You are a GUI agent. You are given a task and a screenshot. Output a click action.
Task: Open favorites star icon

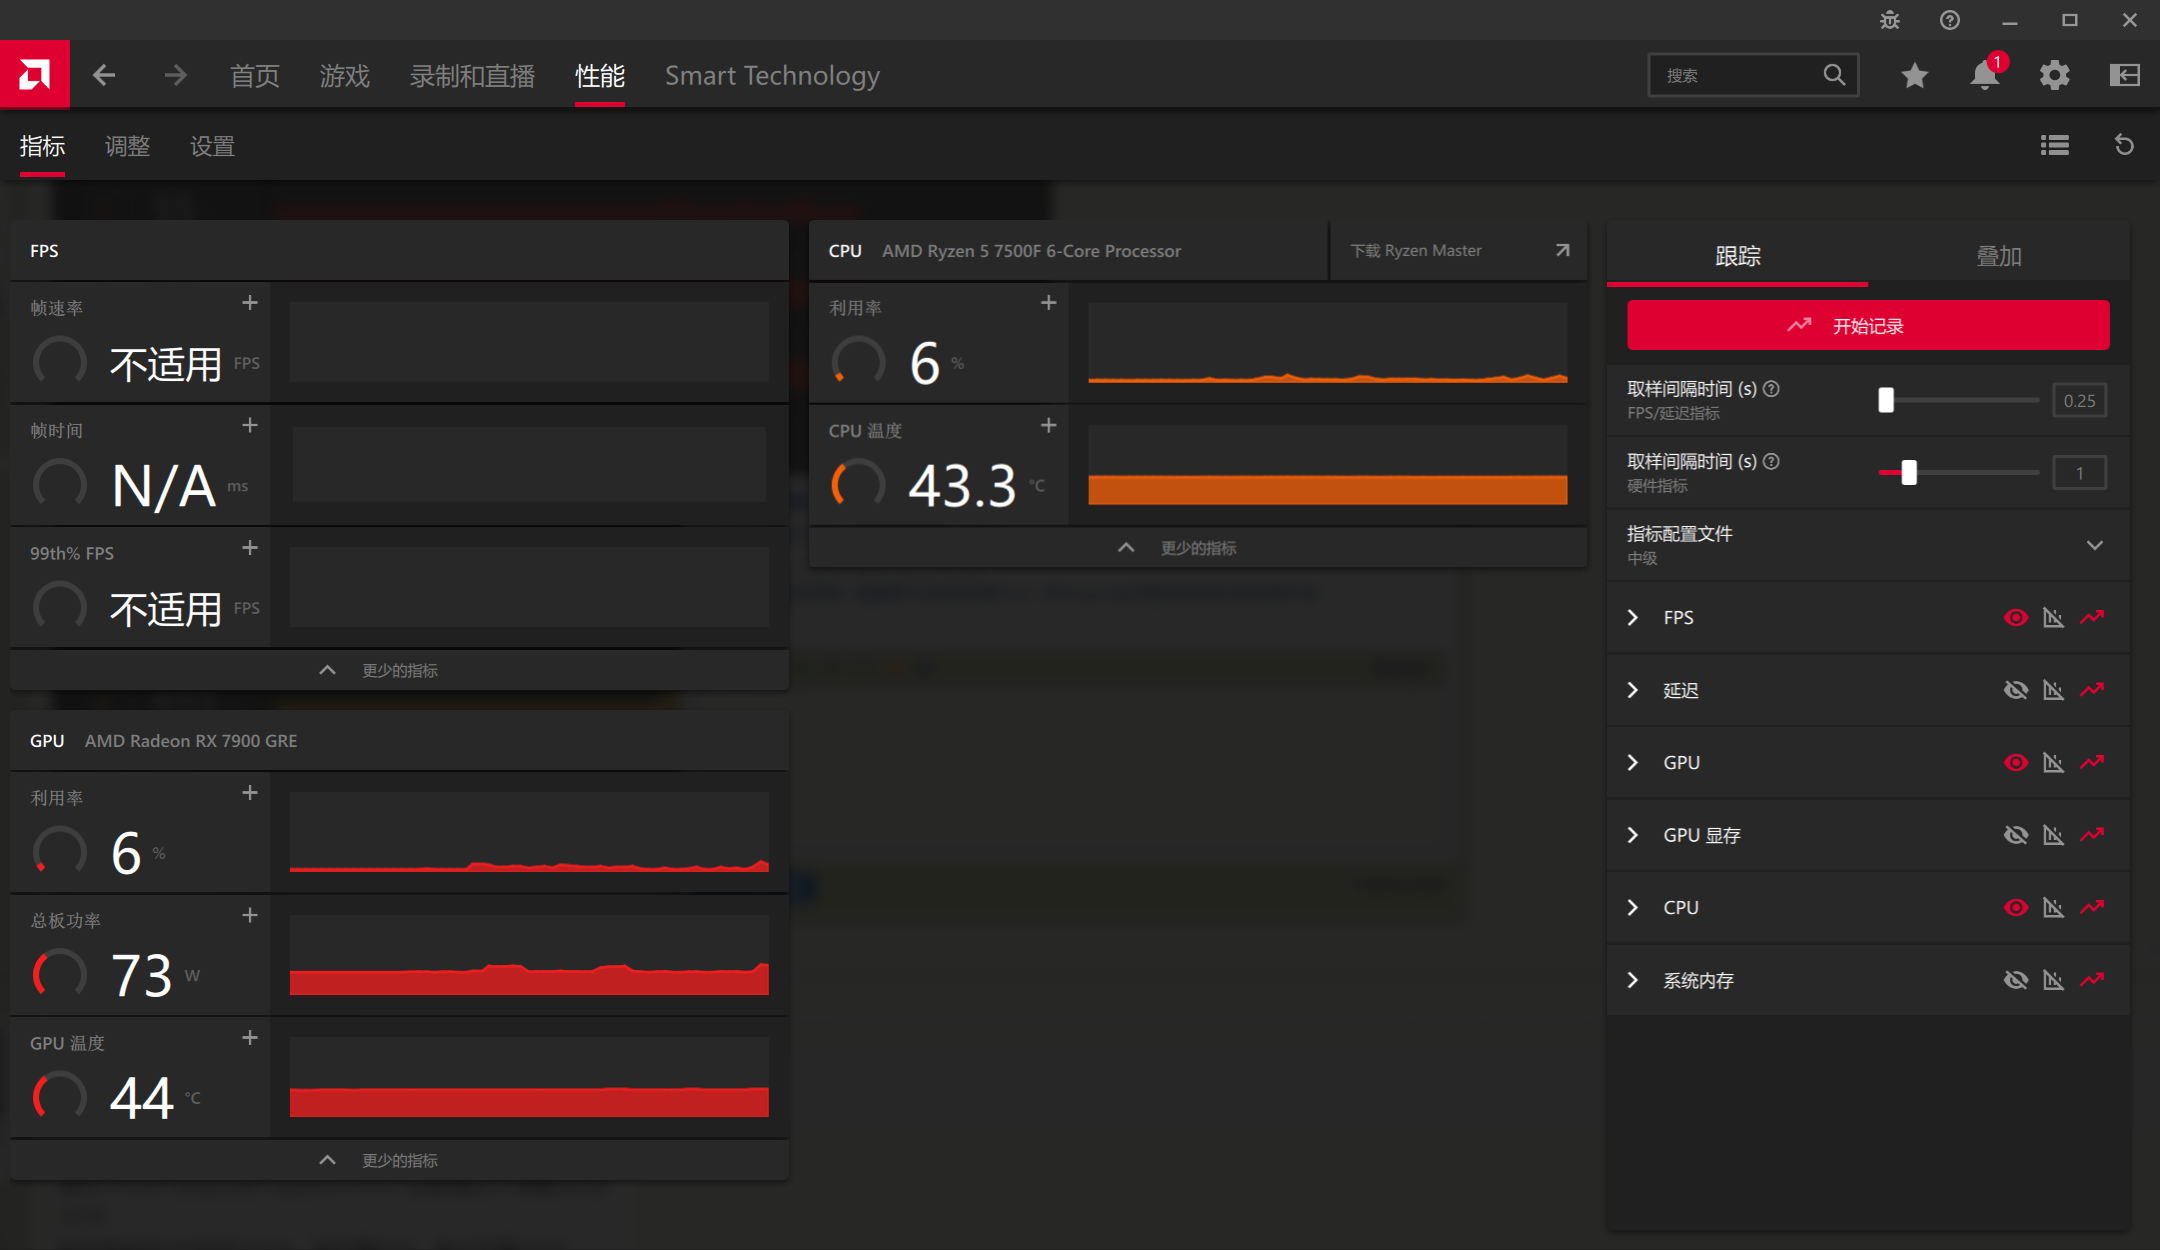pyautogui.click(x=1915, y=75)
